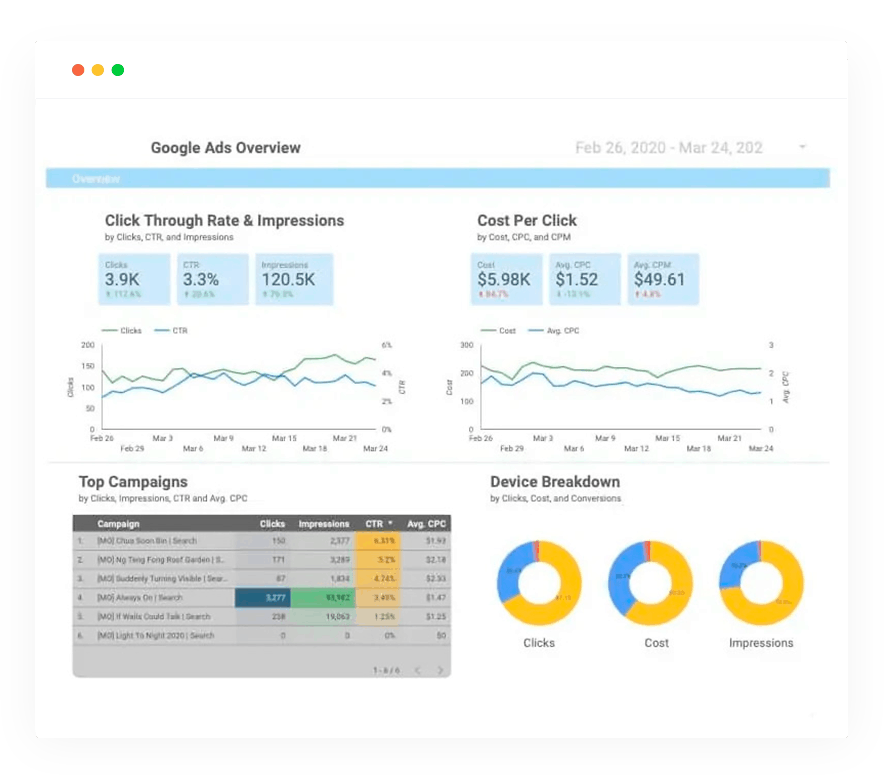The image size is (894, 775).
Task: Sort table by Campaign column header
Action: (118, 524)
